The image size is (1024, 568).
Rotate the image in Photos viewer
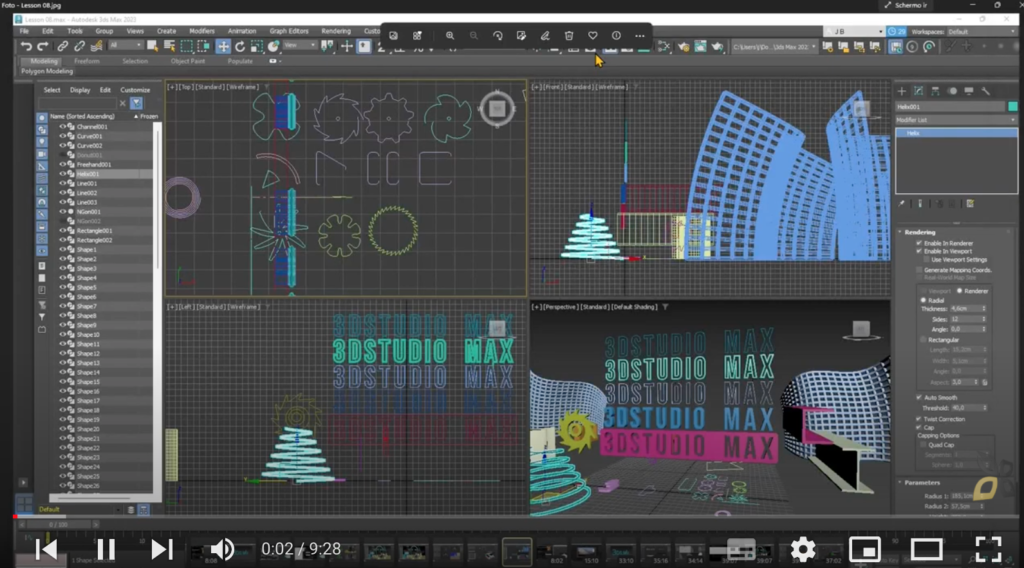[498, 36]
